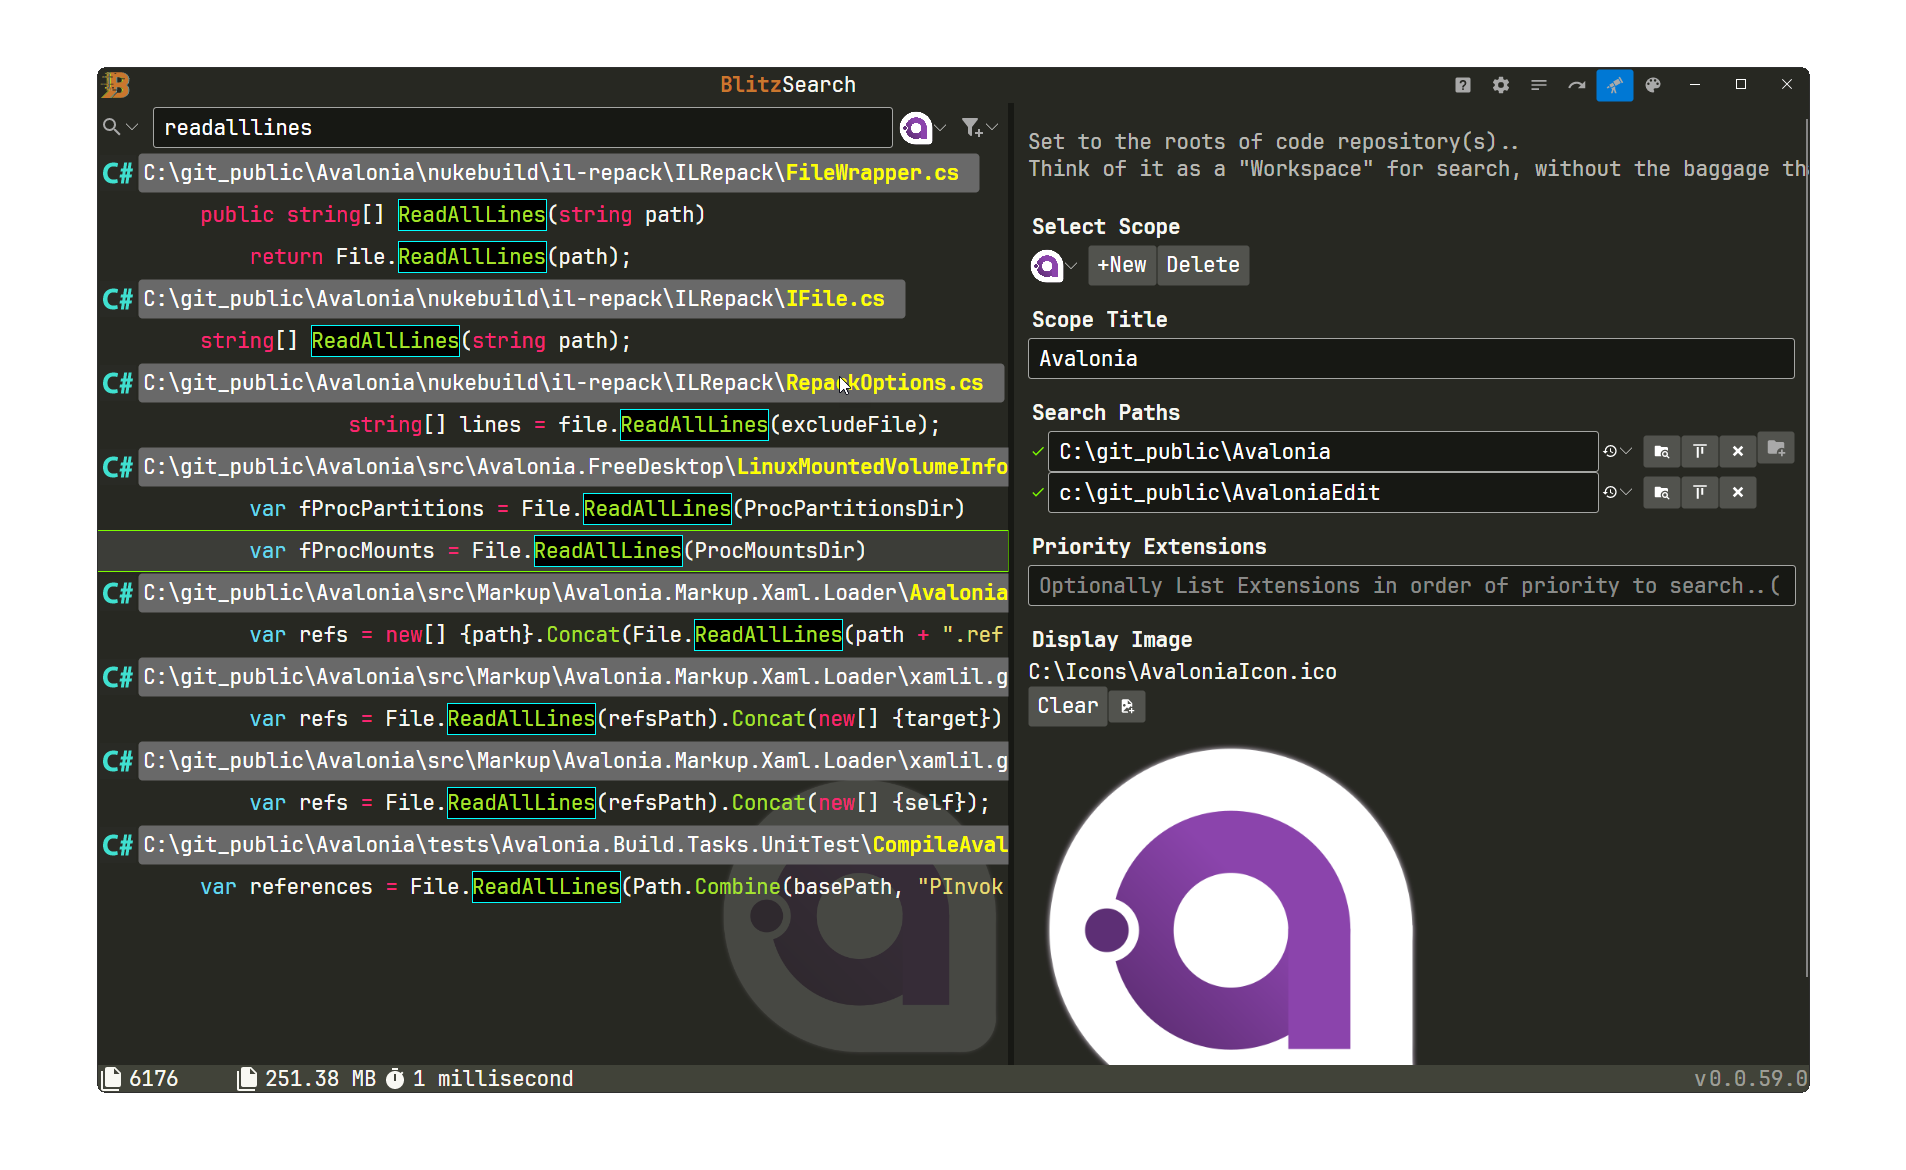This screenshot has width=1906, height=1170.
Task: Click the C# icon beside LinuxMountedVolumeInfo
Action: 118,467
